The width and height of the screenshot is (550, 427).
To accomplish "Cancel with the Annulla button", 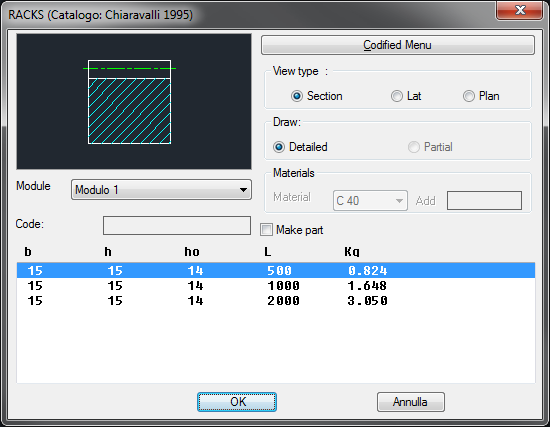I will 411,402.
